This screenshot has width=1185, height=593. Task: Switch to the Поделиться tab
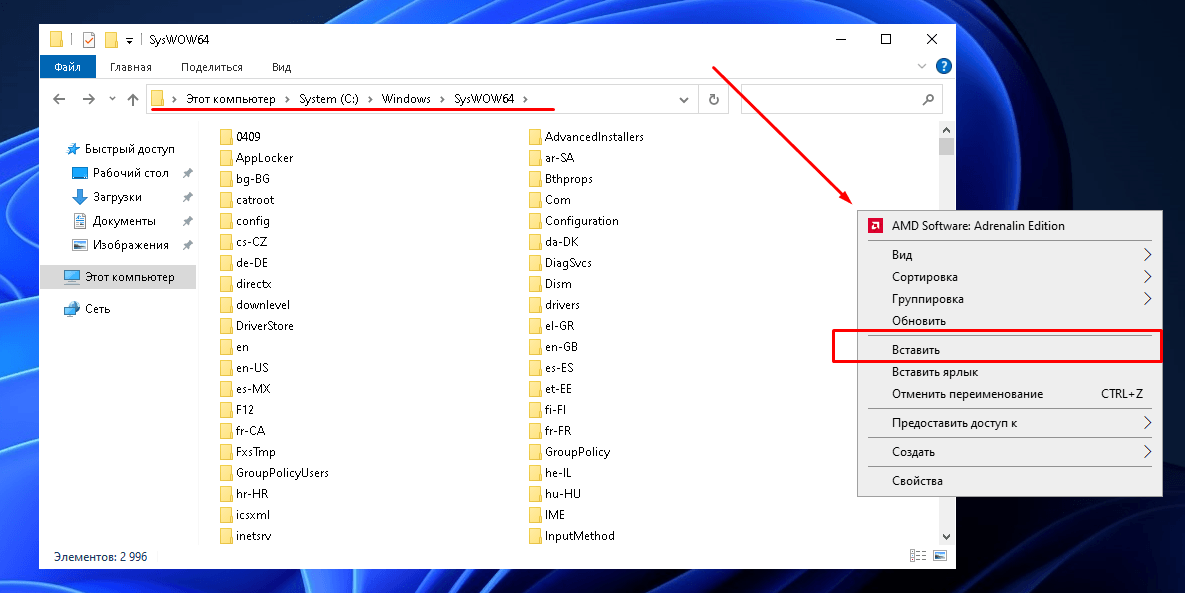[x=212, y=67]
